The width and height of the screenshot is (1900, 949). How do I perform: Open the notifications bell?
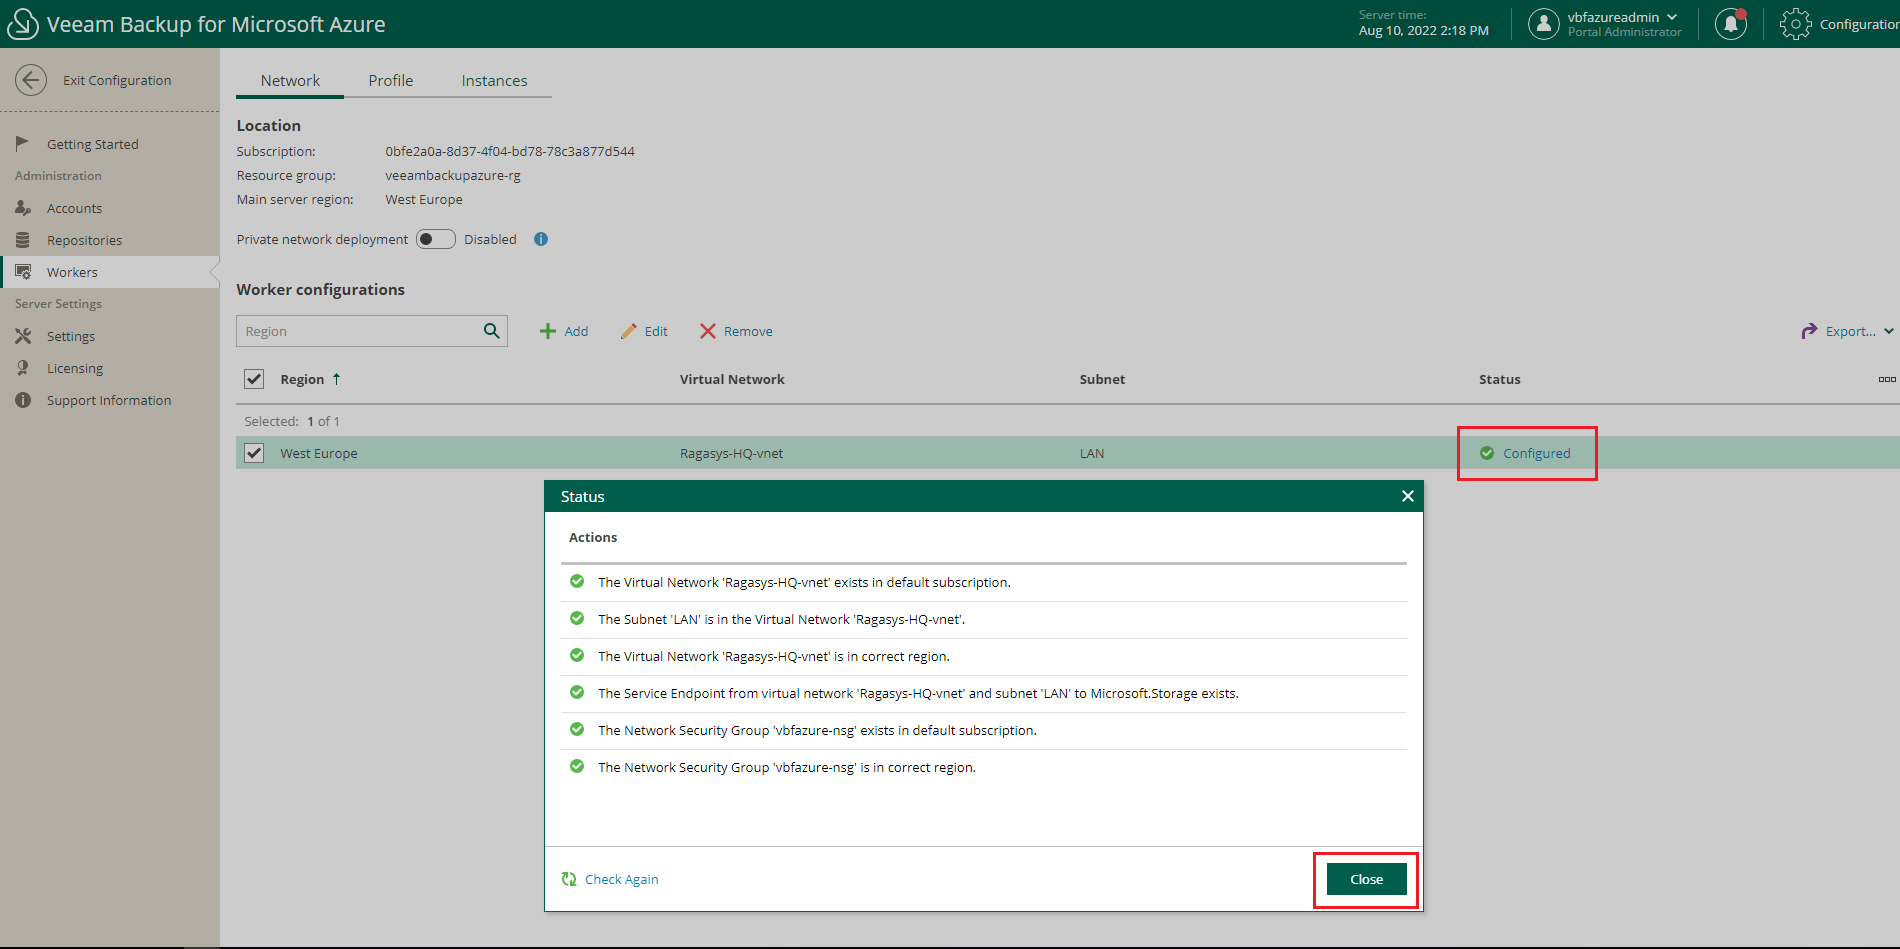click(x=1731, y=24)
